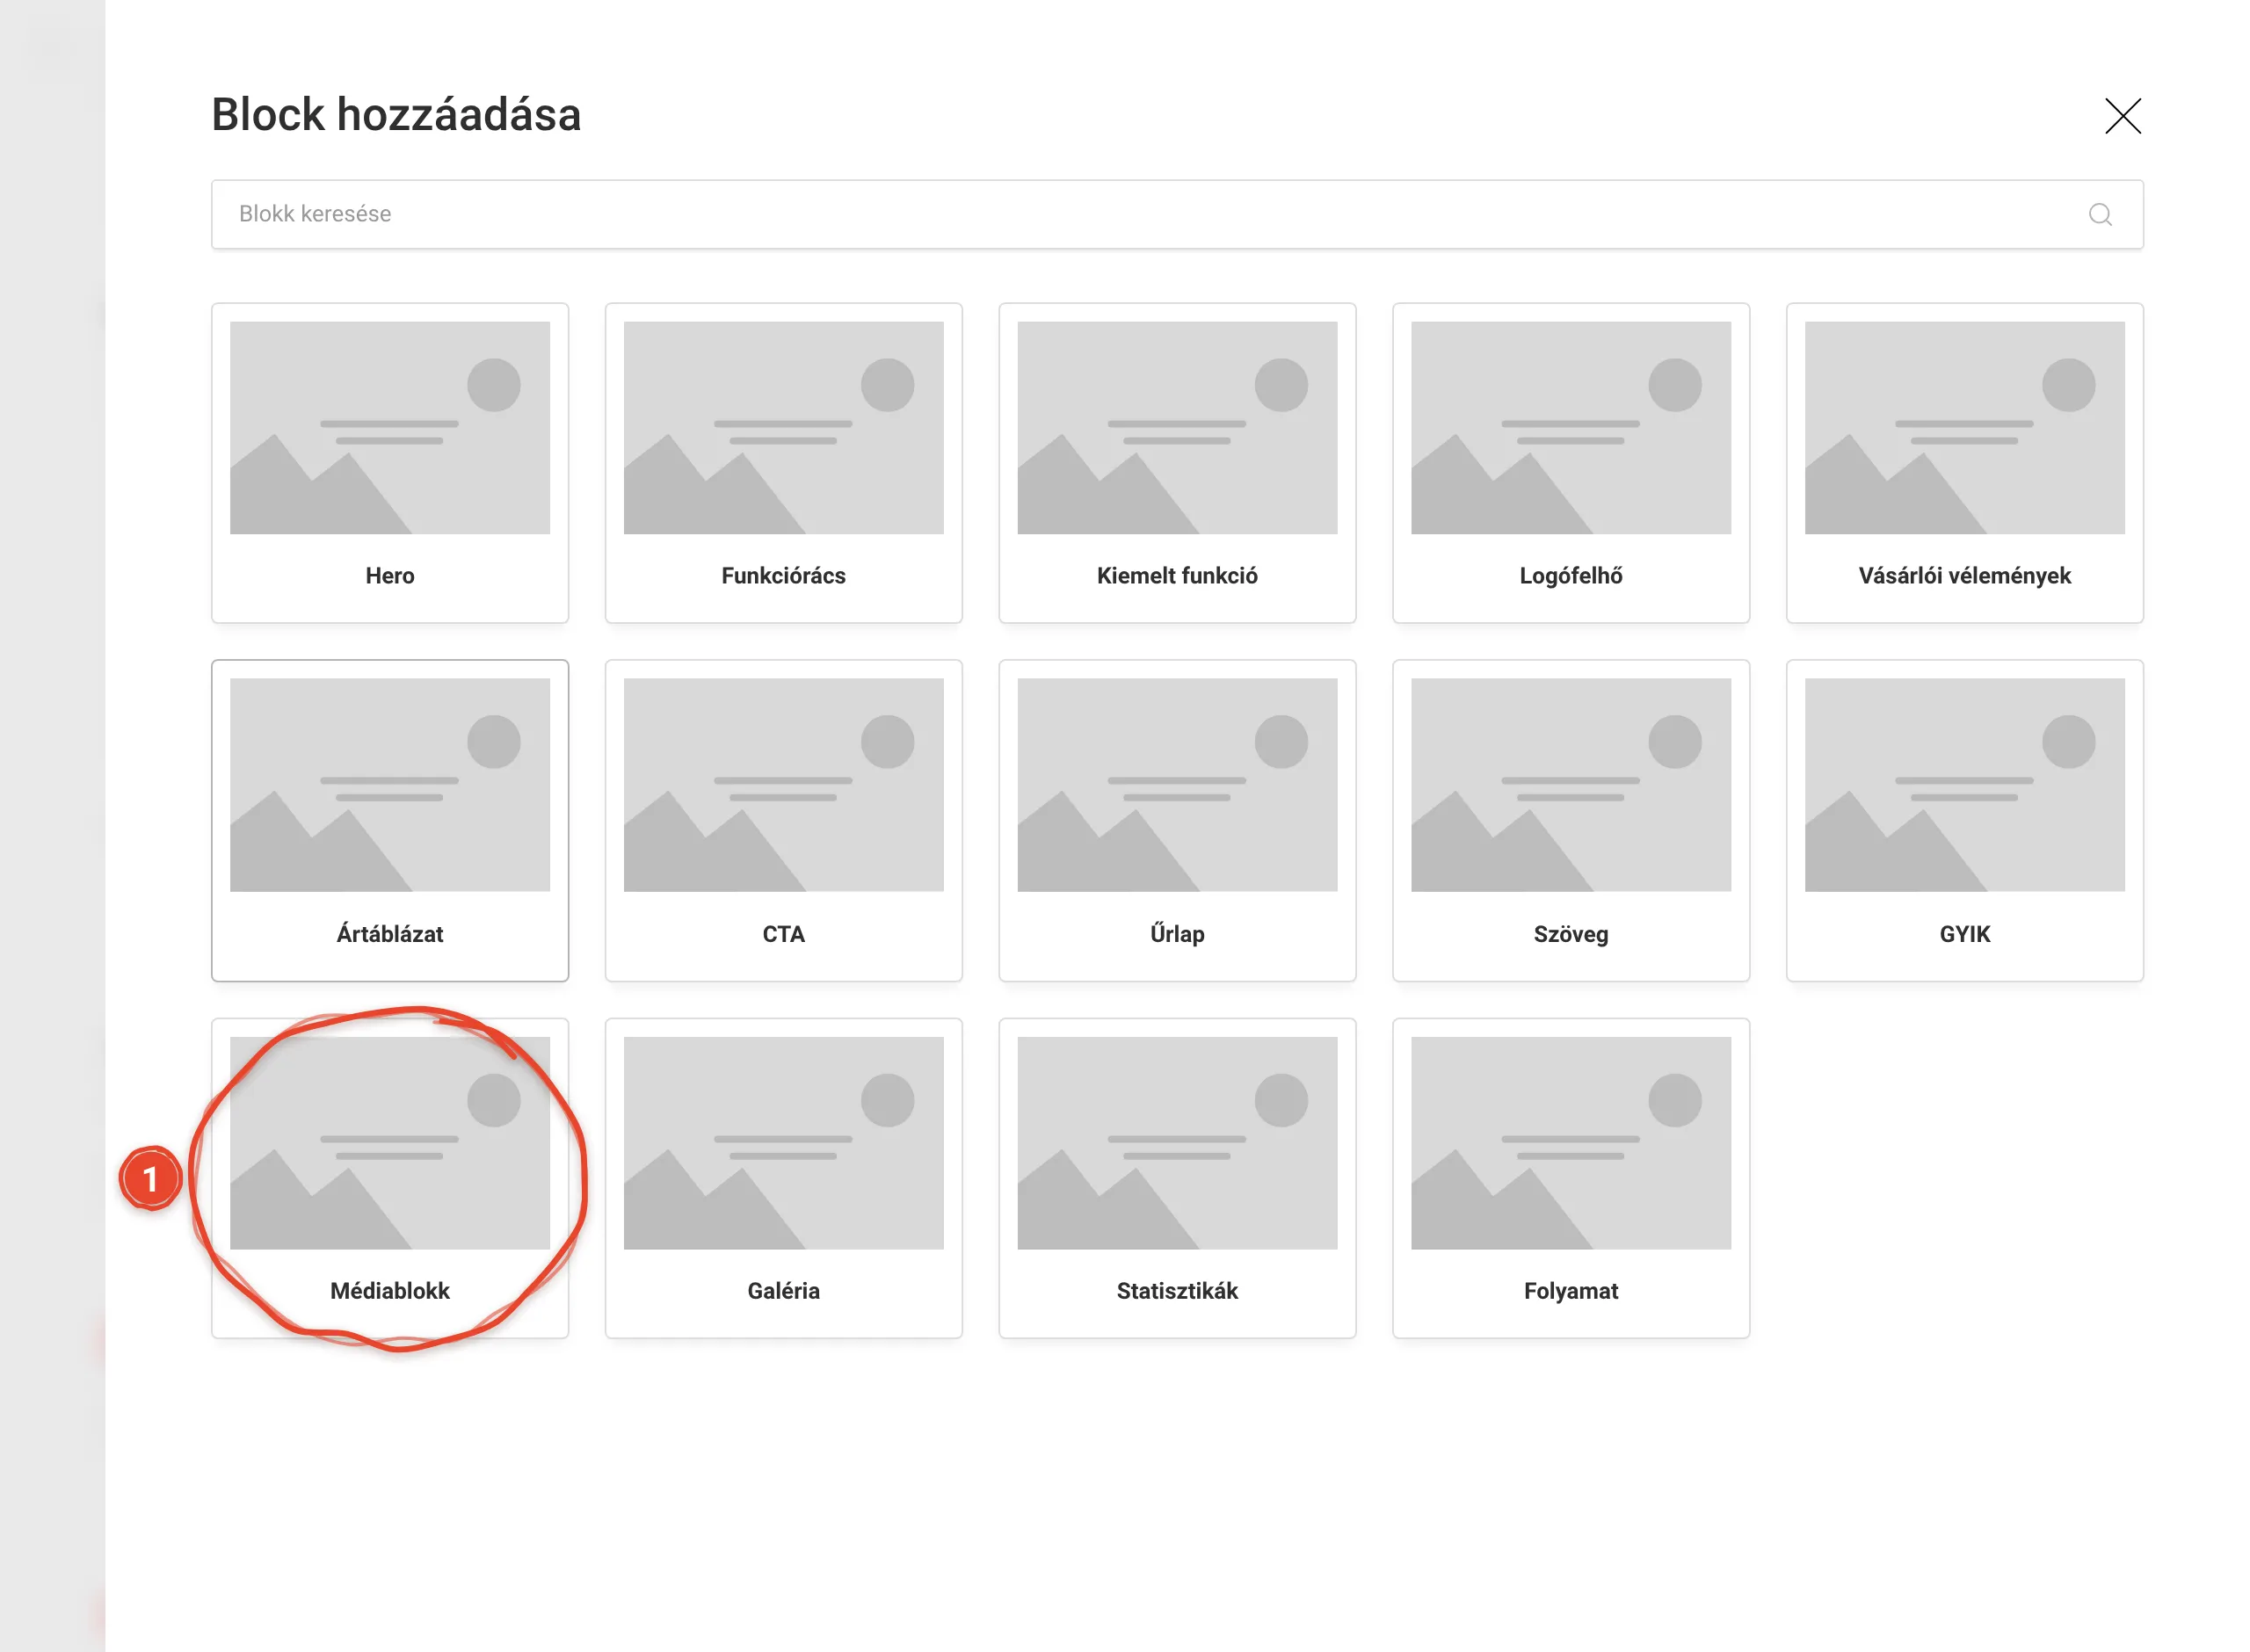Click the search magnifier icon
Viewport: 2250px width, 1652px height.
2100,214
